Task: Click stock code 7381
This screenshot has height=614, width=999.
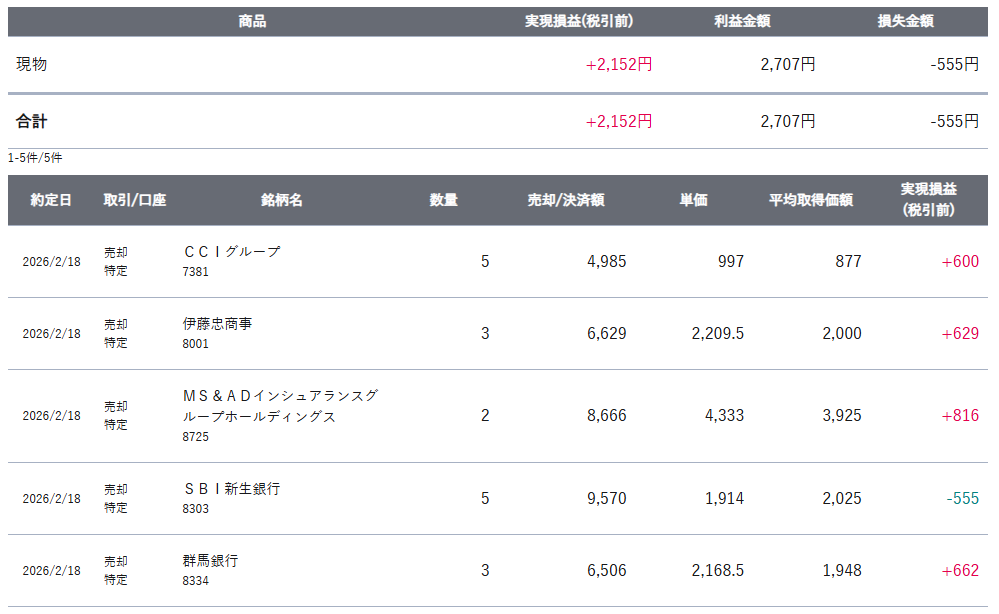Action: pos(196,272)
